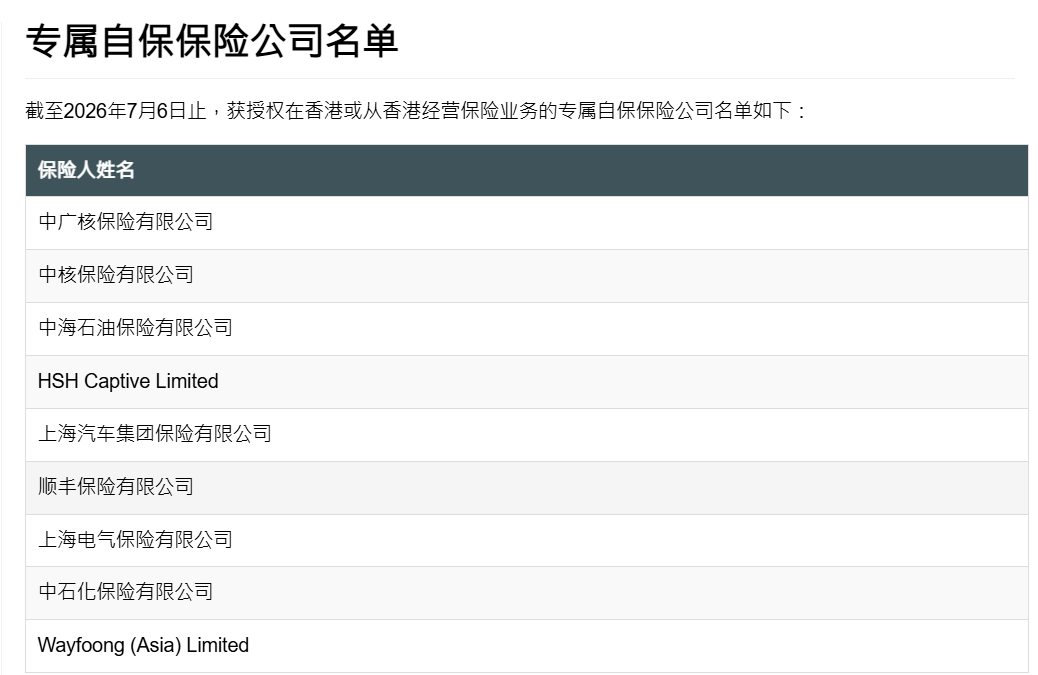This screenshot has height=675, width=1038.
Task: Click the 保险人姓名 column header
Action: point(86,170)
